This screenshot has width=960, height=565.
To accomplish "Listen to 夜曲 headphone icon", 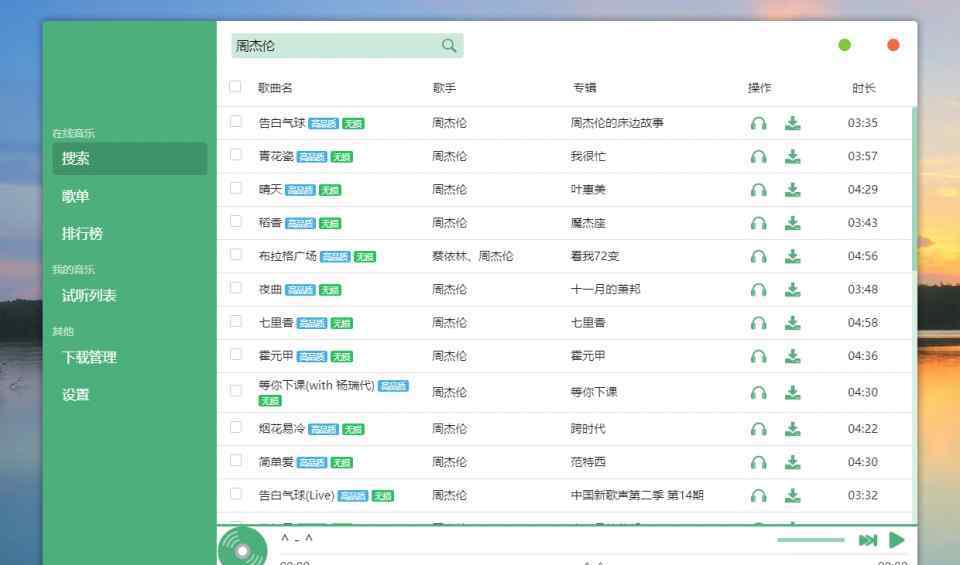I will (x=759, y=290).
